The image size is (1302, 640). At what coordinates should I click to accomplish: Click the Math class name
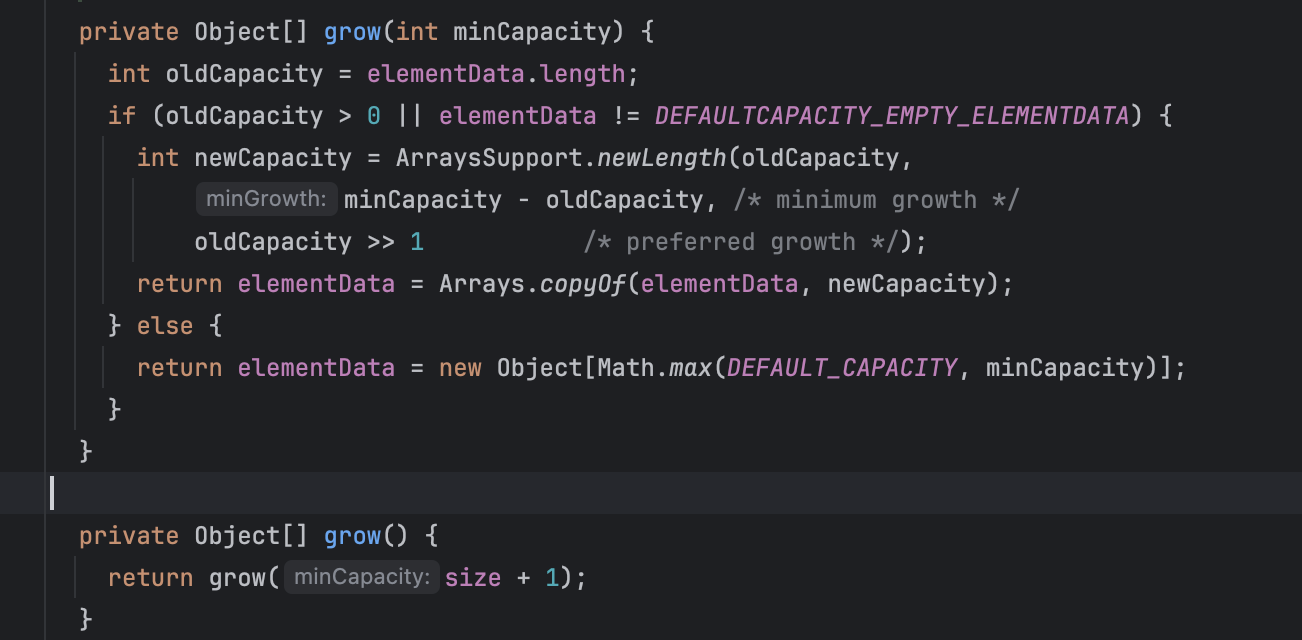pos(626,368)
